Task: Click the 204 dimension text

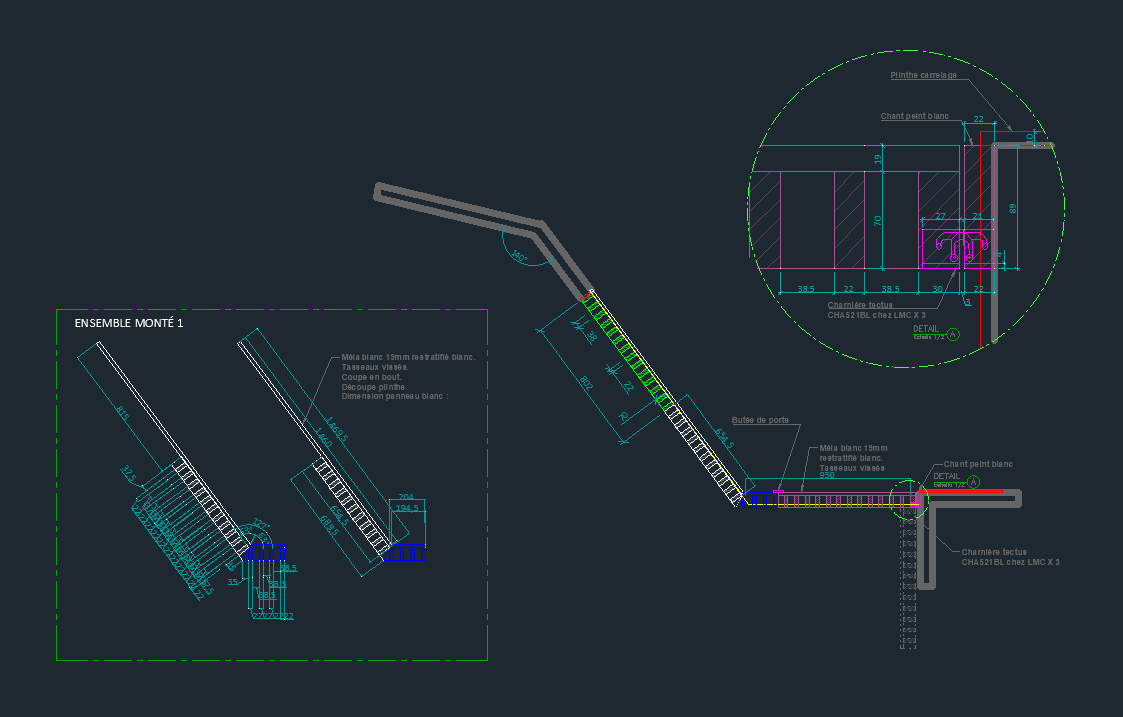Action: (x=406, y=497)
